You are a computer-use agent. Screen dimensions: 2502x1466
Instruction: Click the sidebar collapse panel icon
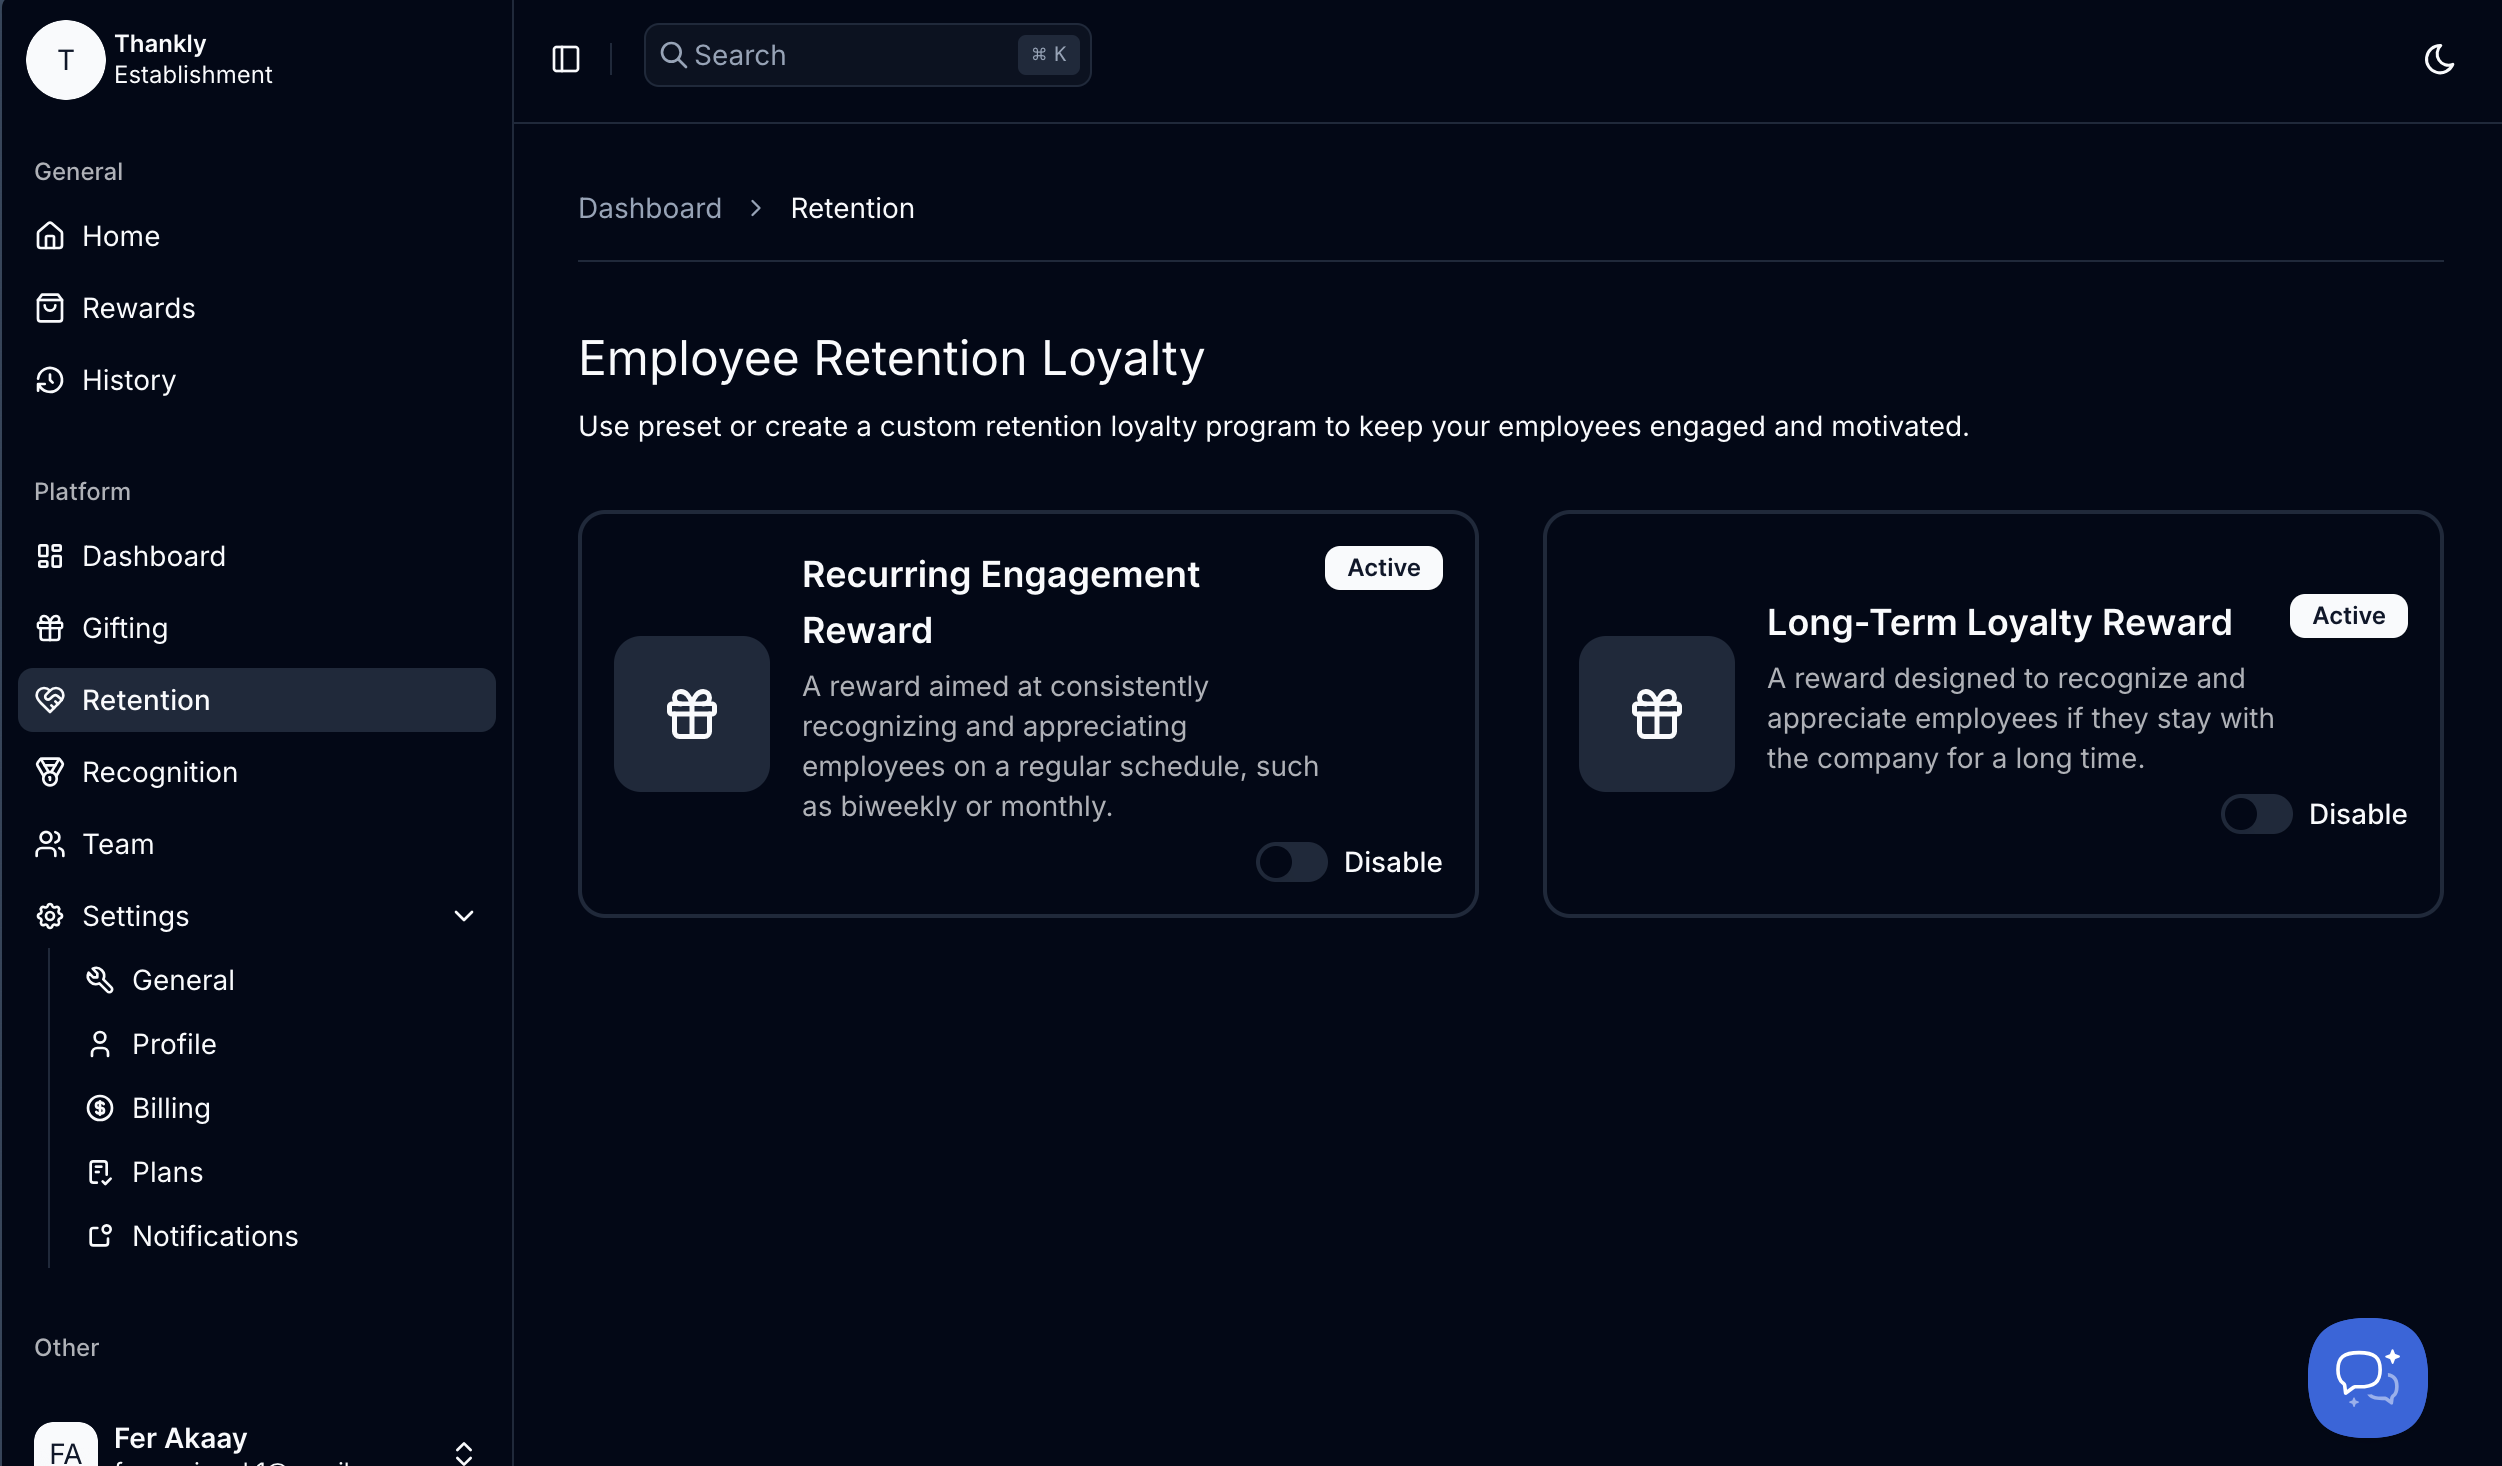click(566, 59)
